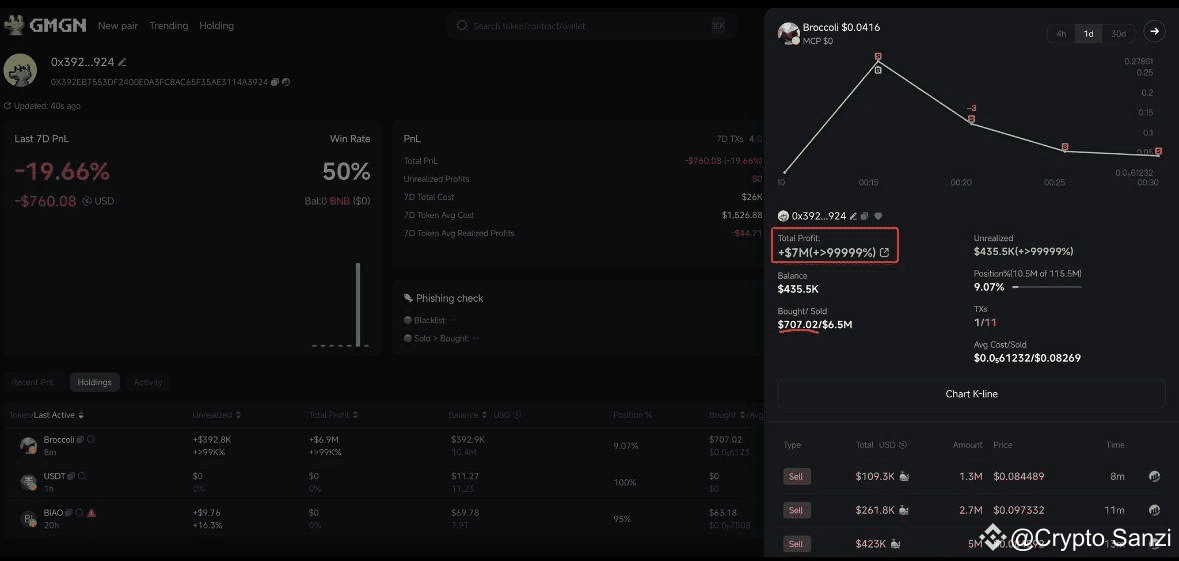This screenshot has width=1179, height=561.
Task: Select the 4h chart timeframe
Action: tap(1061, 34)
